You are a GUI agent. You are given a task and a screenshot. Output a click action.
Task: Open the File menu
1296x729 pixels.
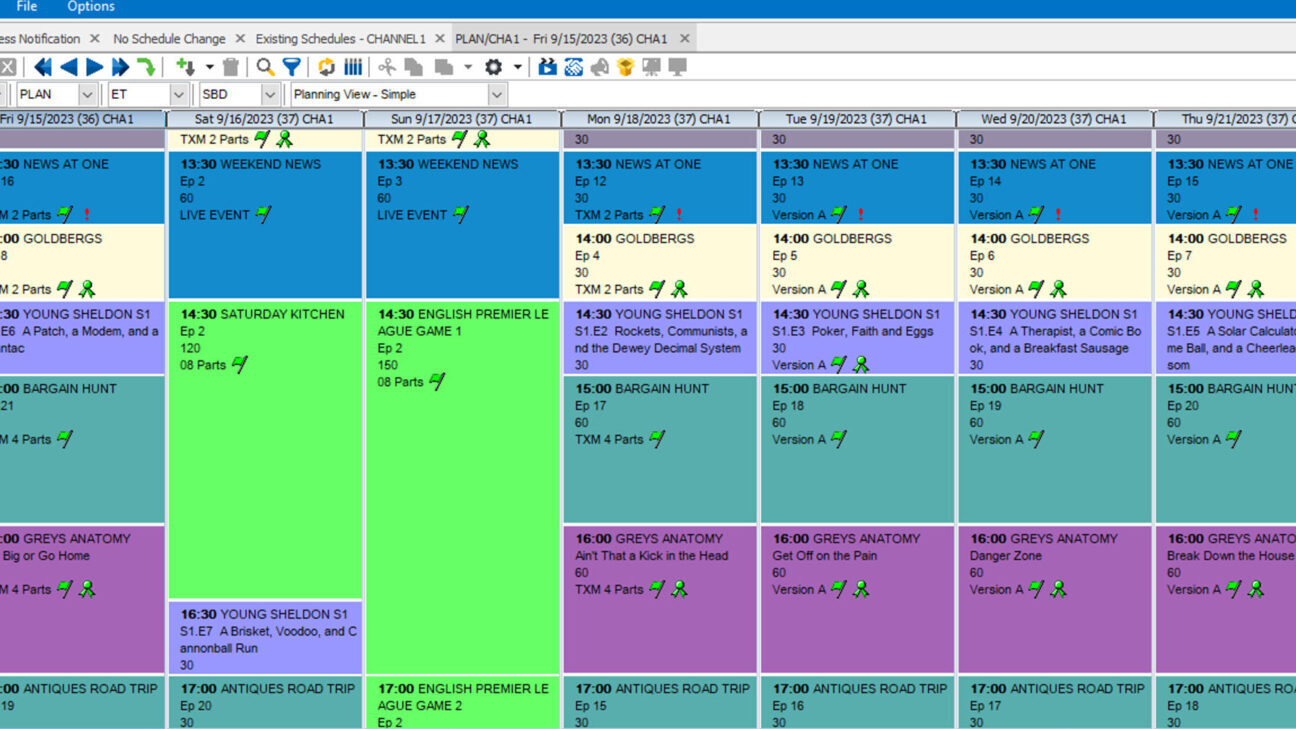[27, 7]
